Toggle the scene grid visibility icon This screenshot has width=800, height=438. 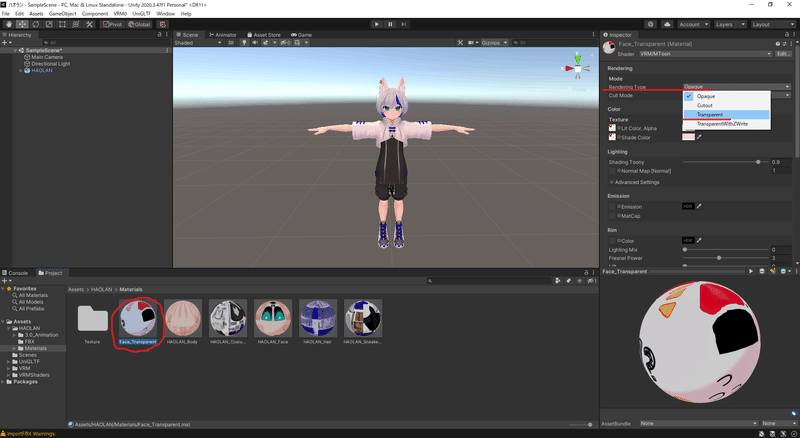click(299, 42)
